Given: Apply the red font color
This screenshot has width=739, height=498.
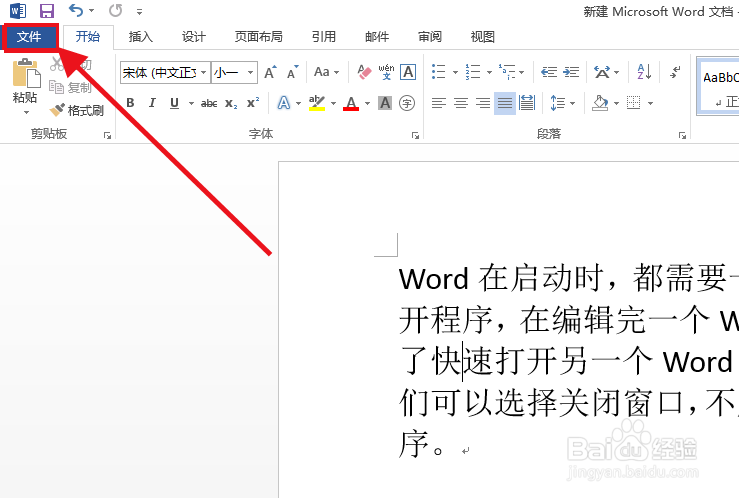Looking at the screenshot, I should [x=351, y=103].
